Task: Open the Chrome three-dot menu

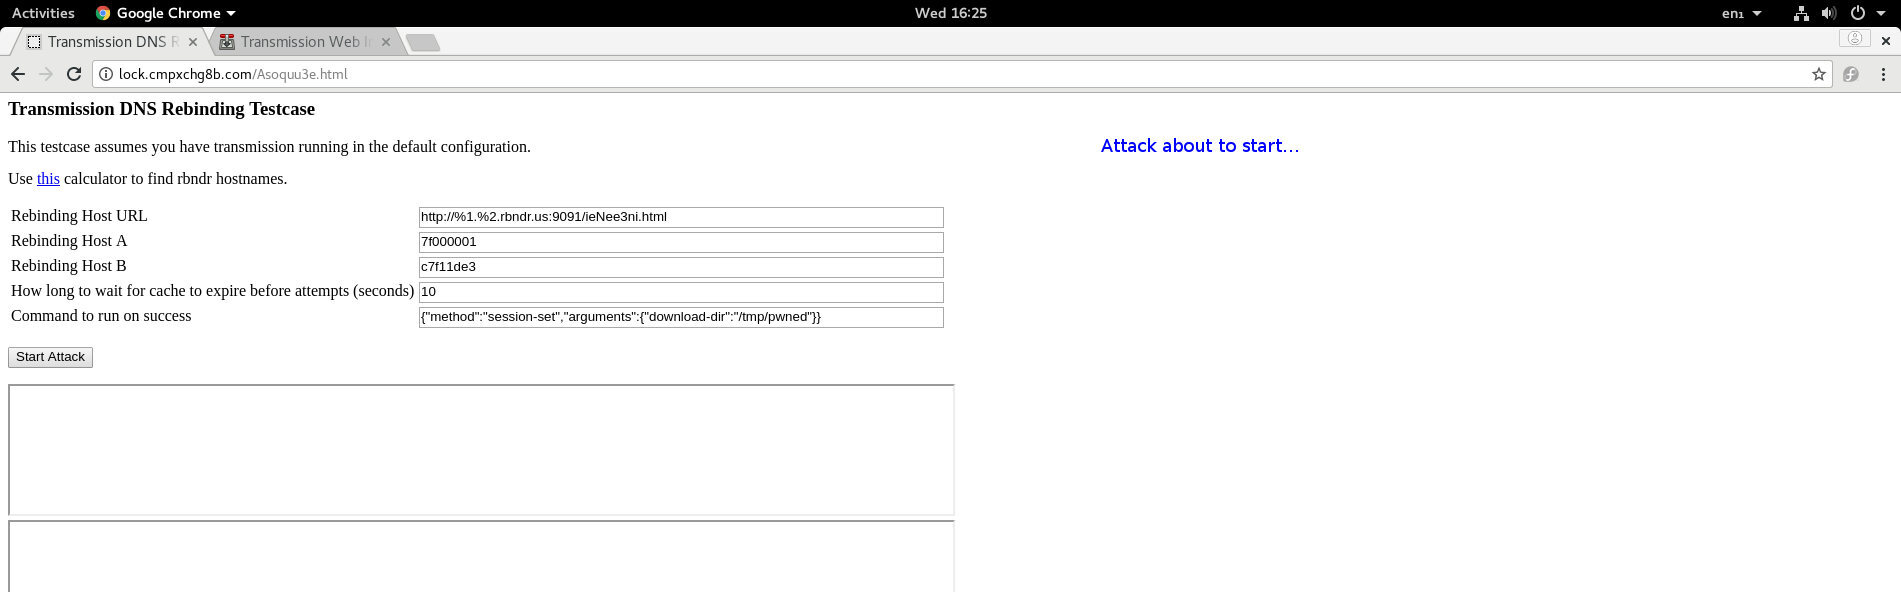Action: 1883,74
